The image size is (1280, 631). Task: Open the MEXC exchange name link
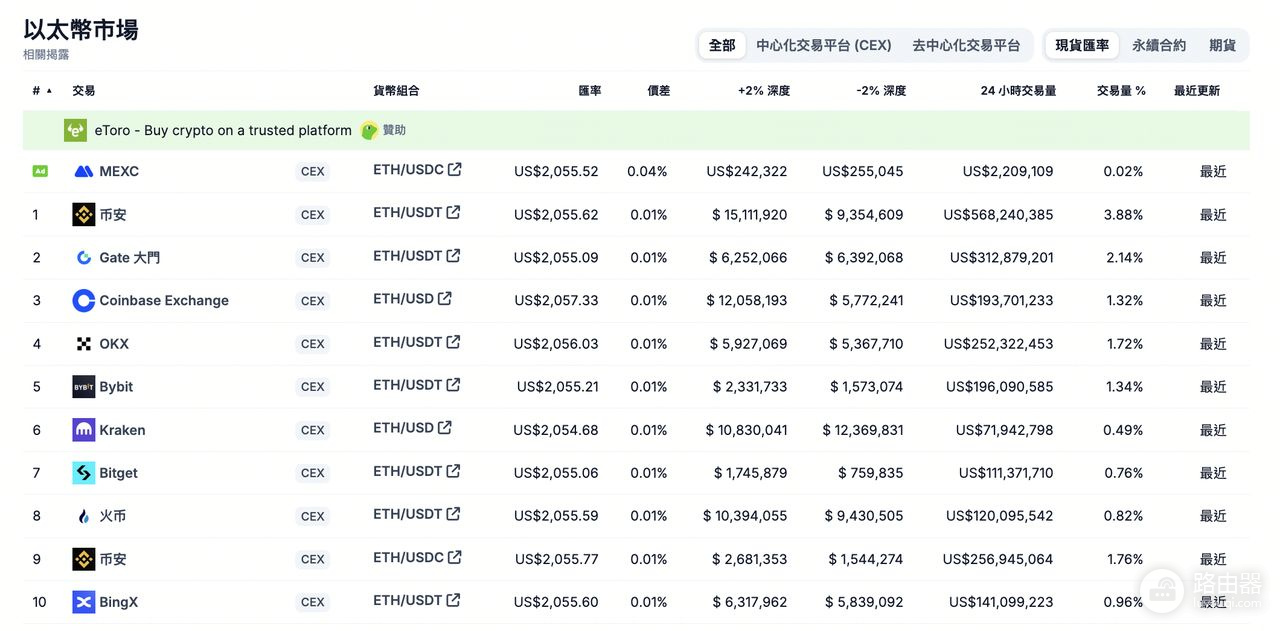click(119, 171)
